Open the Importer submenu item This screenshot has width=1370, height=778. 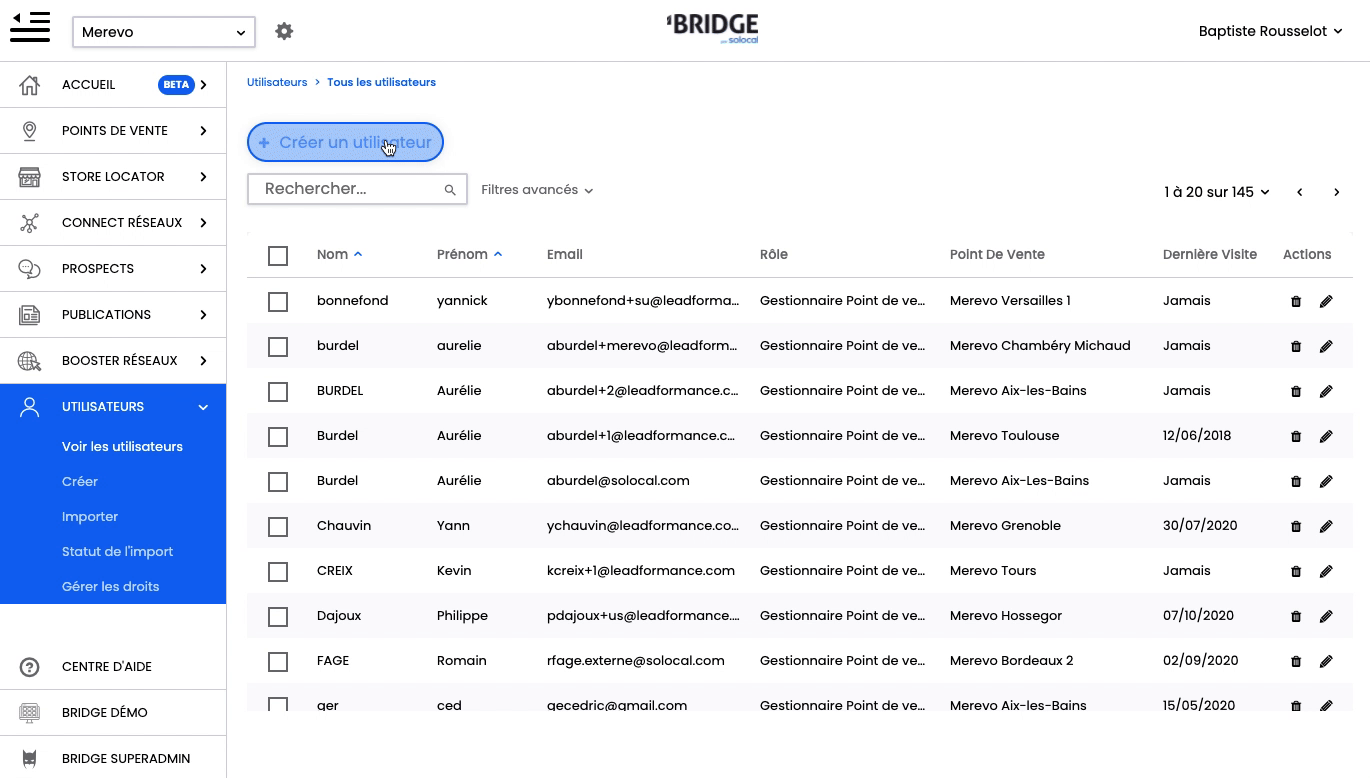[x=90, y=516]
